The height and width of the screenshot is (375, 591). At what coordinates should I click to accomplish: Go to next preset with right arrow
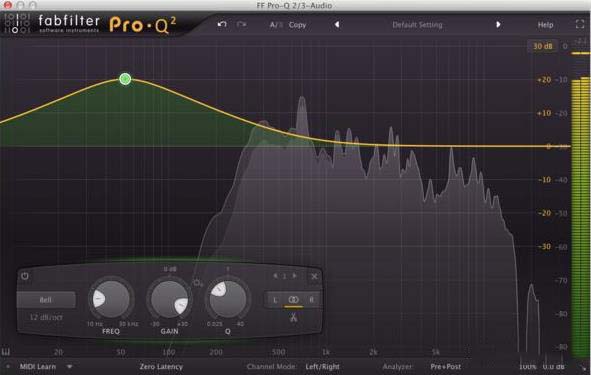498,24
